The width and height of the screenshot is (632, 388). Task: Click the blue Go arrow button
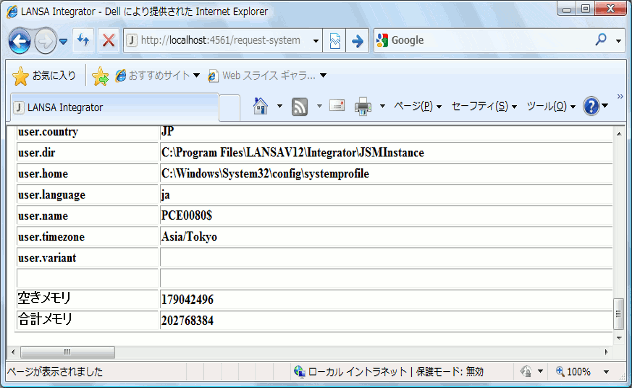pos(357,41)
